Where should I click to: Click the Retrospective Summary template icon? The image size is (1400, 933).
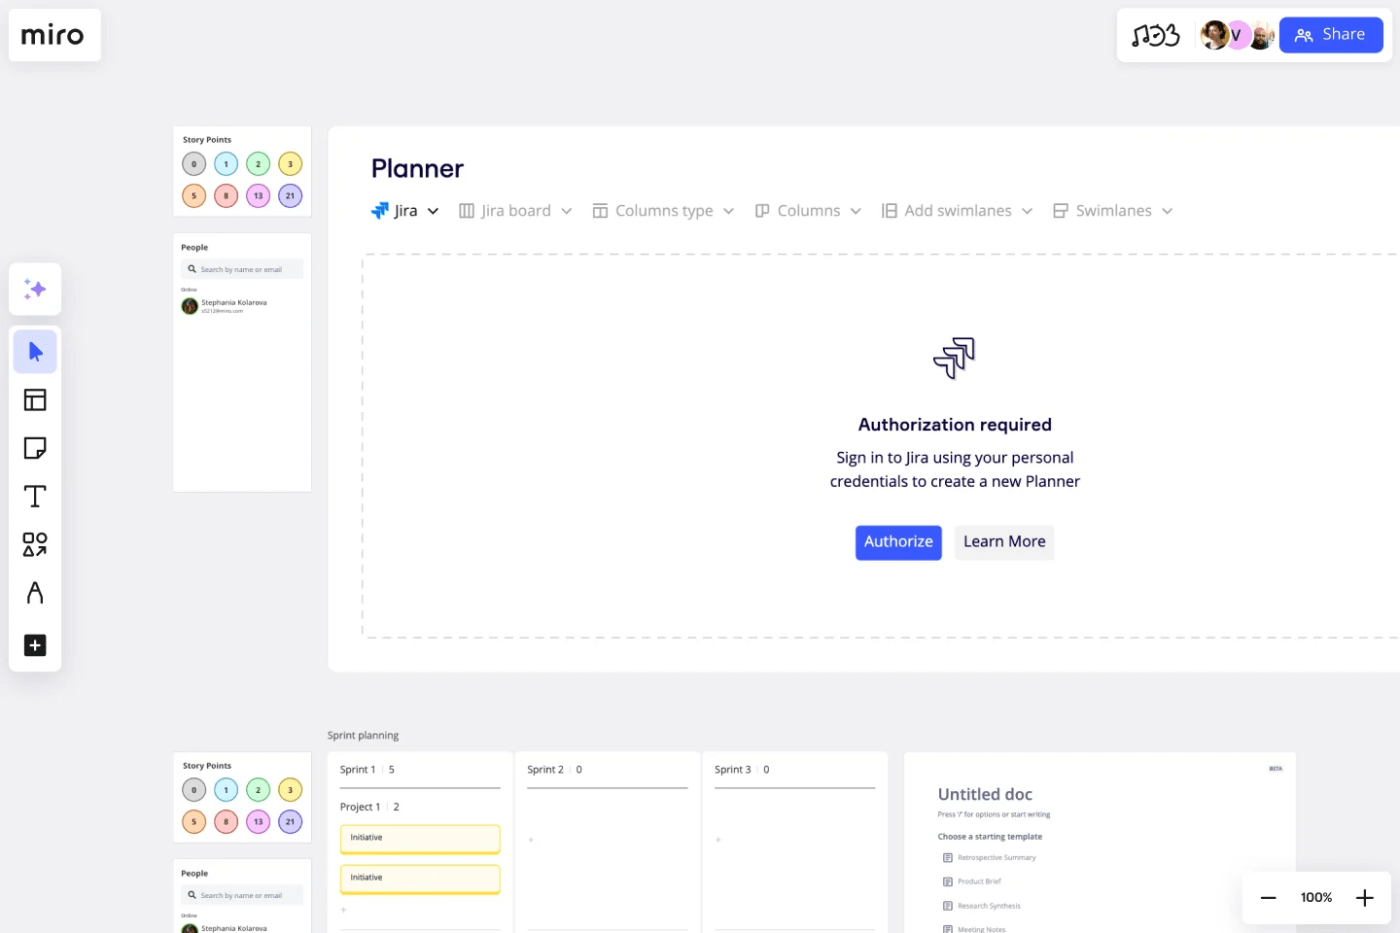pos(947,858)
